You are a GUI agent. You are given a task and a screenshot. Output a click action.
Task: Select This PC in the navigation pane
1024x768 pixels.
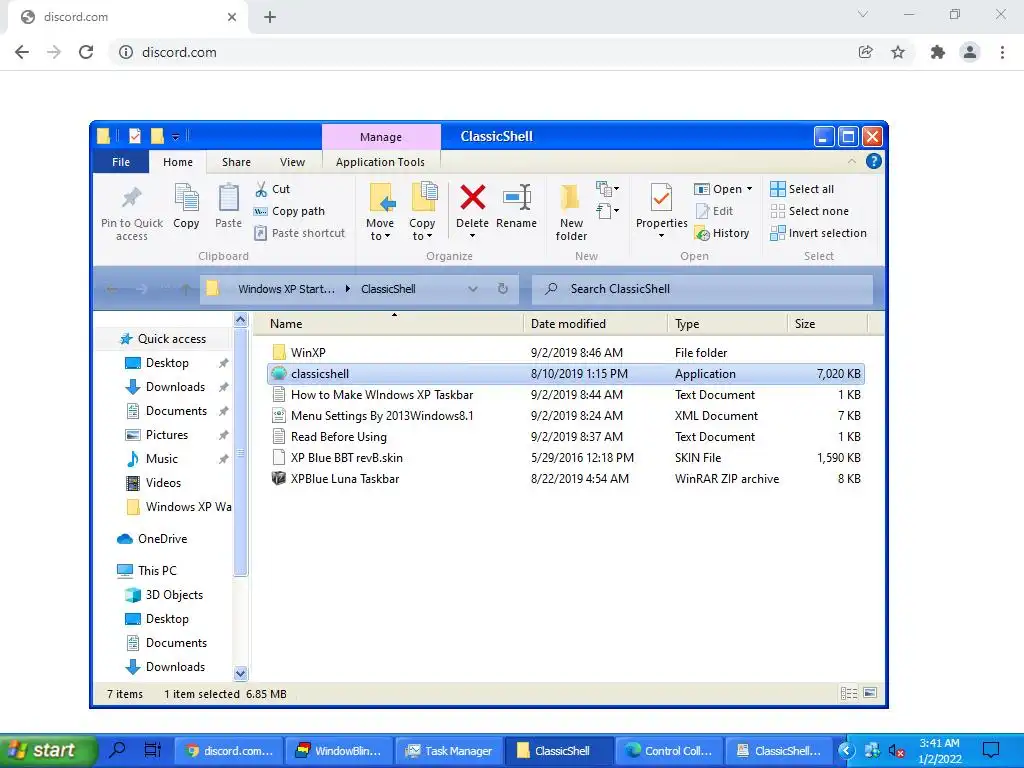tap(147, 570)
